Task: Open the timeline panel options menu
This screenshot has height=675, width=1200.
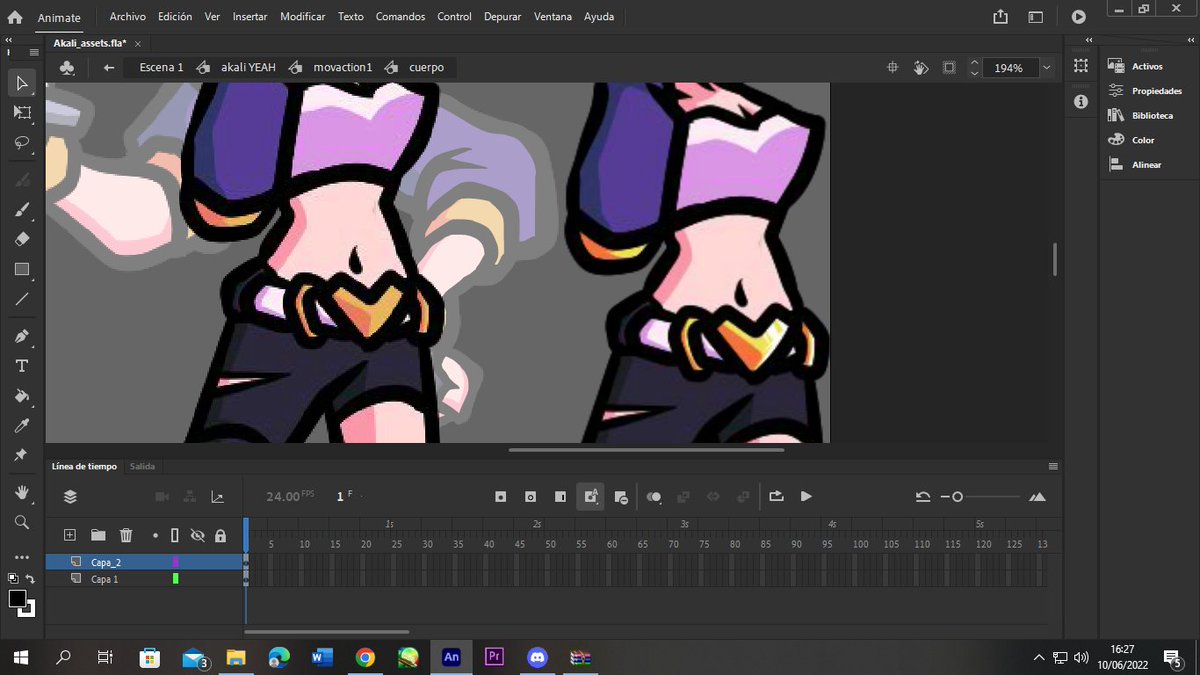Action: [1053, 466]
